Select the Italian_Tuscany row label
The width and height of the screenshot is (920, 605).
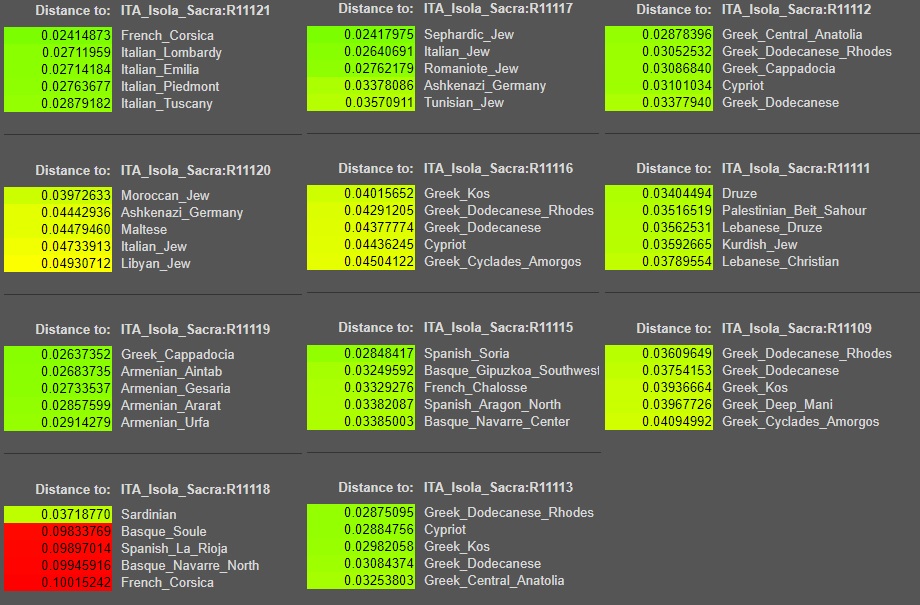(167, 103)
